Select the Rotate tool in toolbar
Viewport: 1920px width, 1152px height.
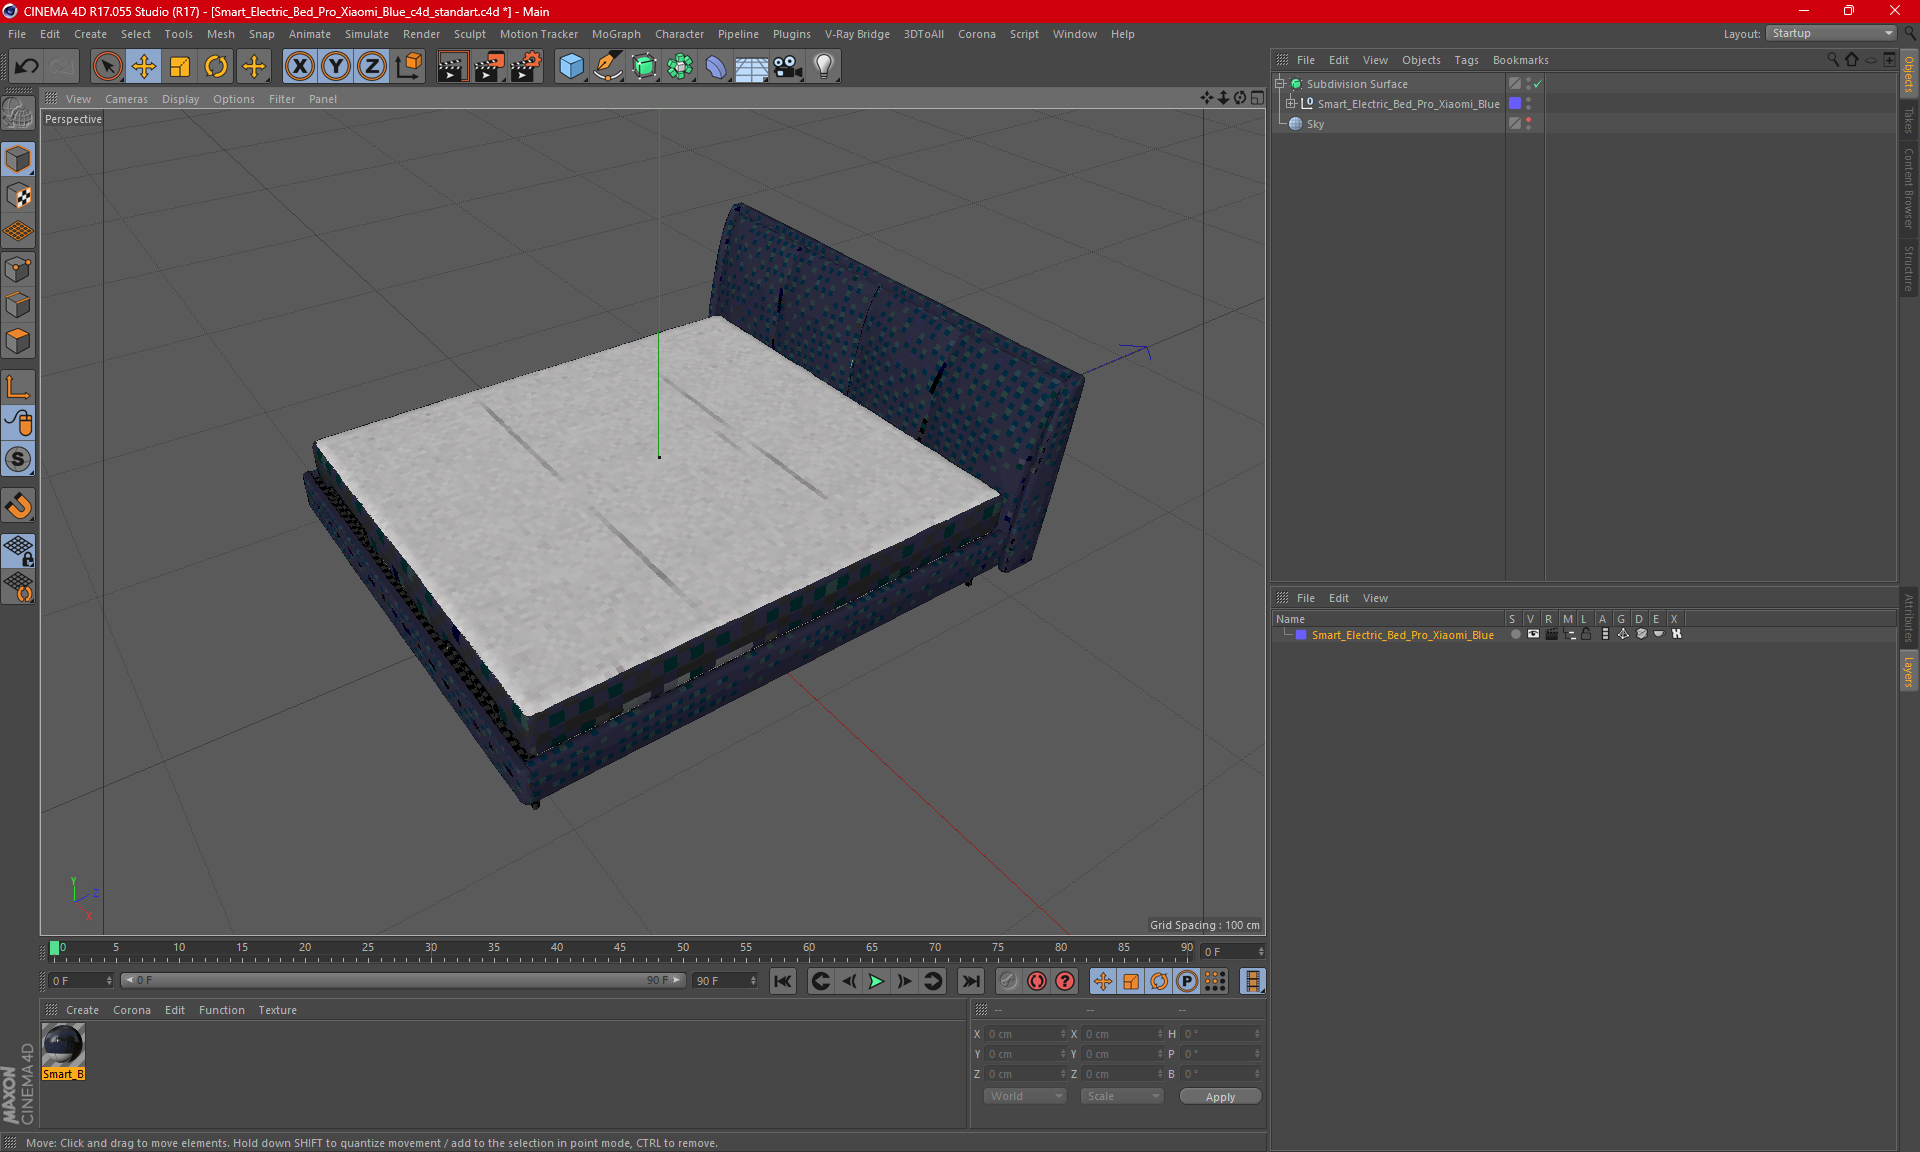[216, 67]
